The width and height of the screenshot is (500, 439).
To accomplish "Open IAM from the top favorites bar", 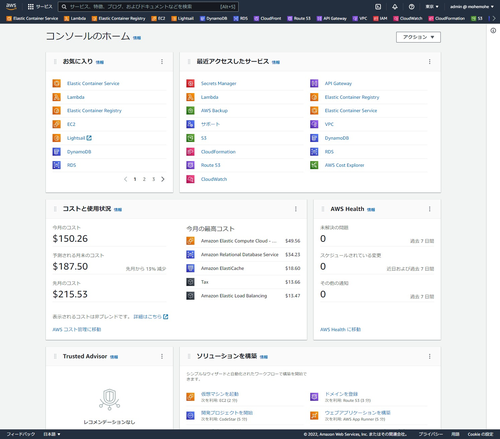I will point(380,18).
